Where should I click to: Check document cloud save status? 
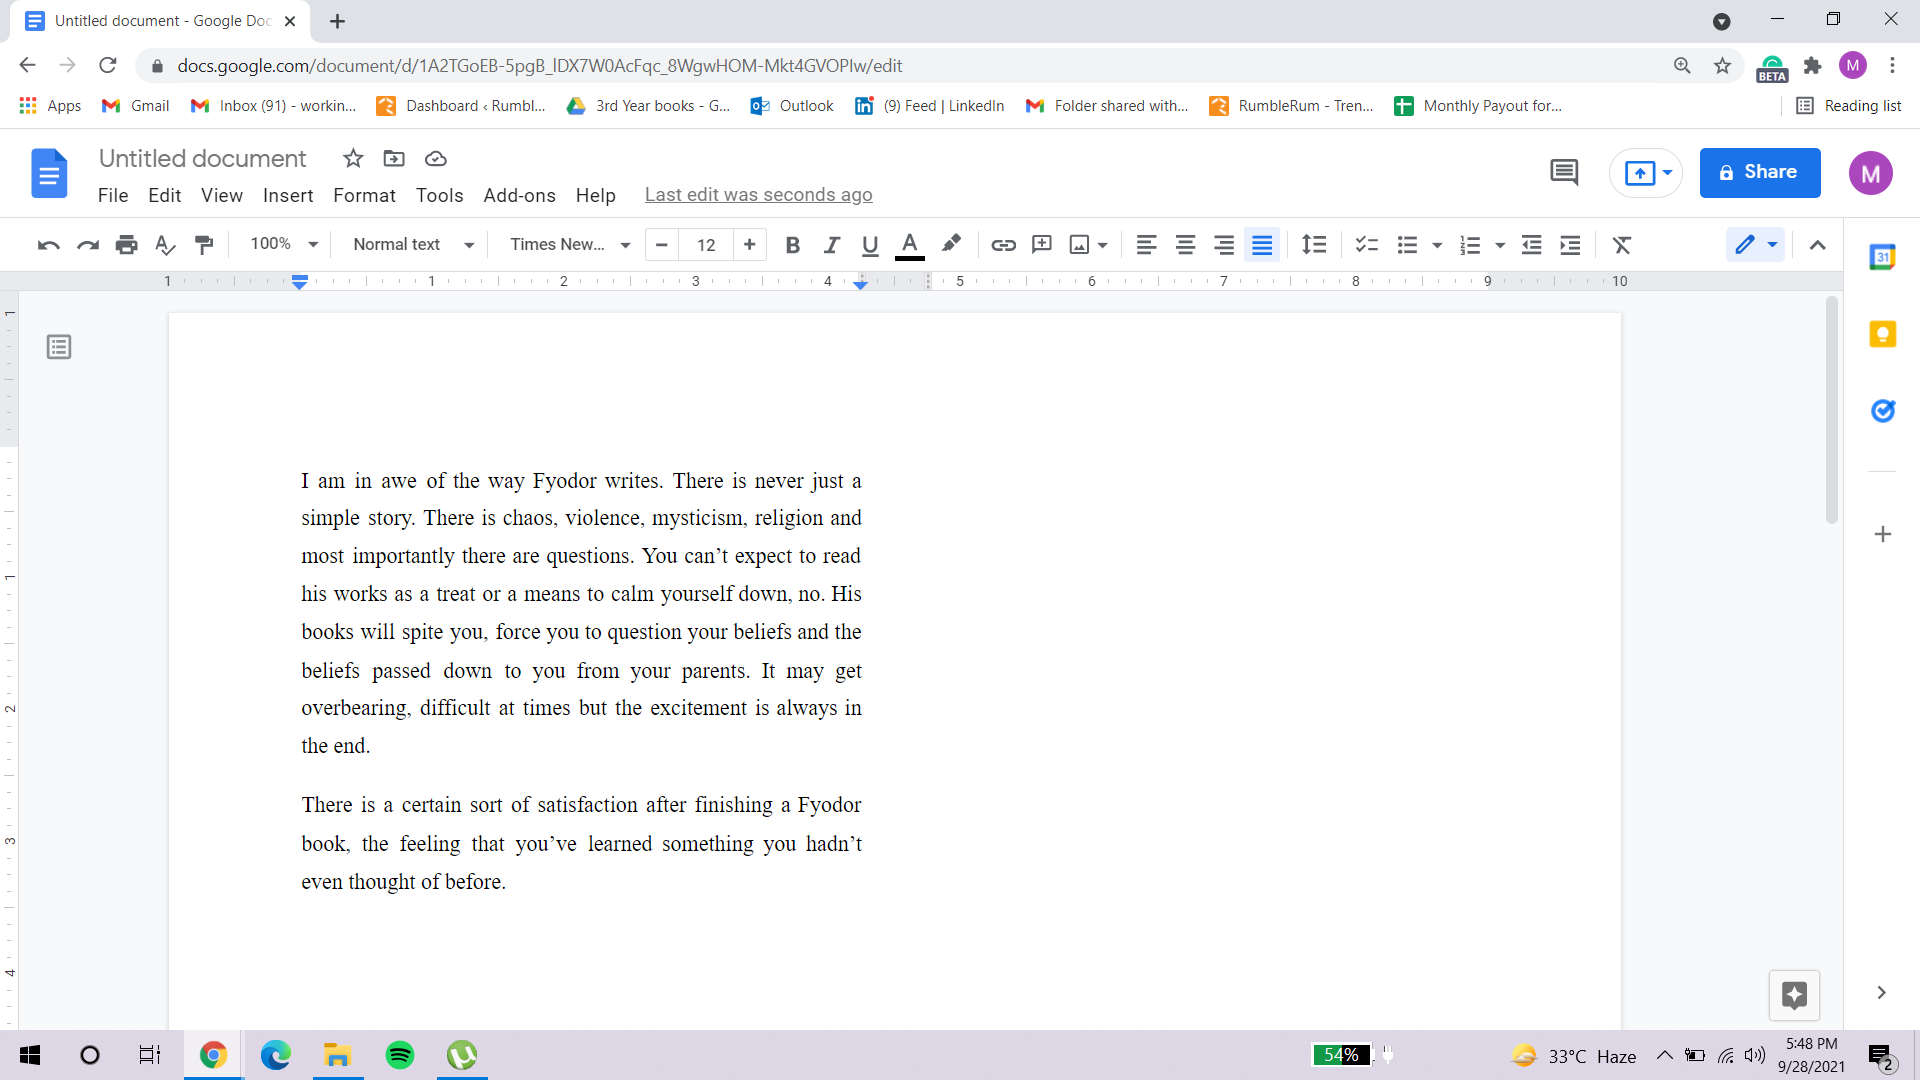[435, 159]
